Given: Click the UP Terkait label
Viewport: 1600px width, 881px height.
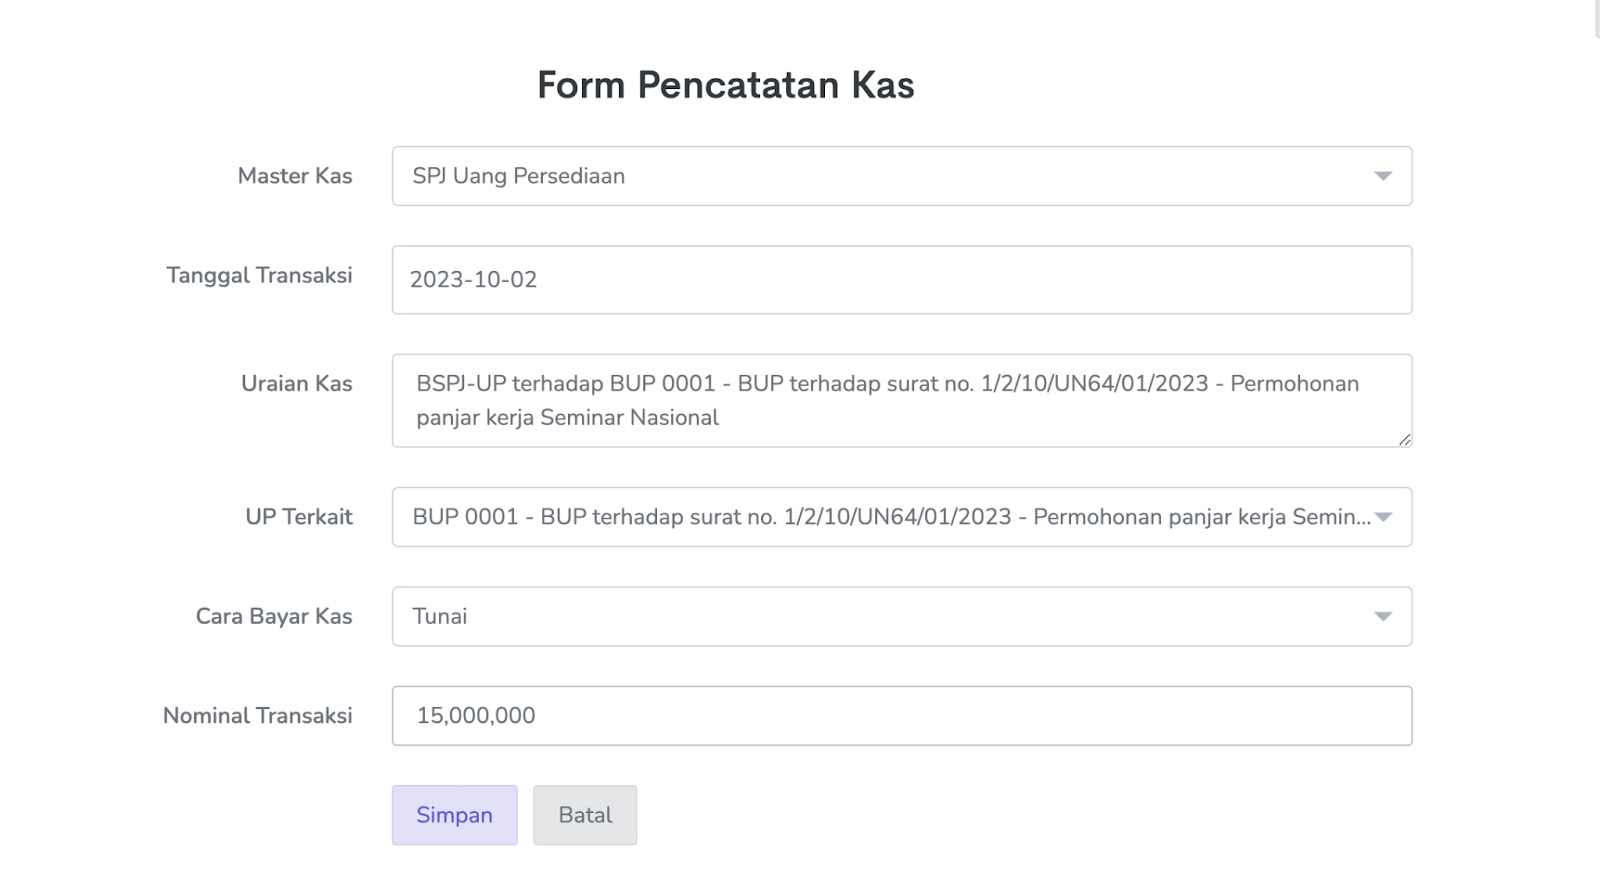Looking at the screenshot, I should [x=299, y=517].
